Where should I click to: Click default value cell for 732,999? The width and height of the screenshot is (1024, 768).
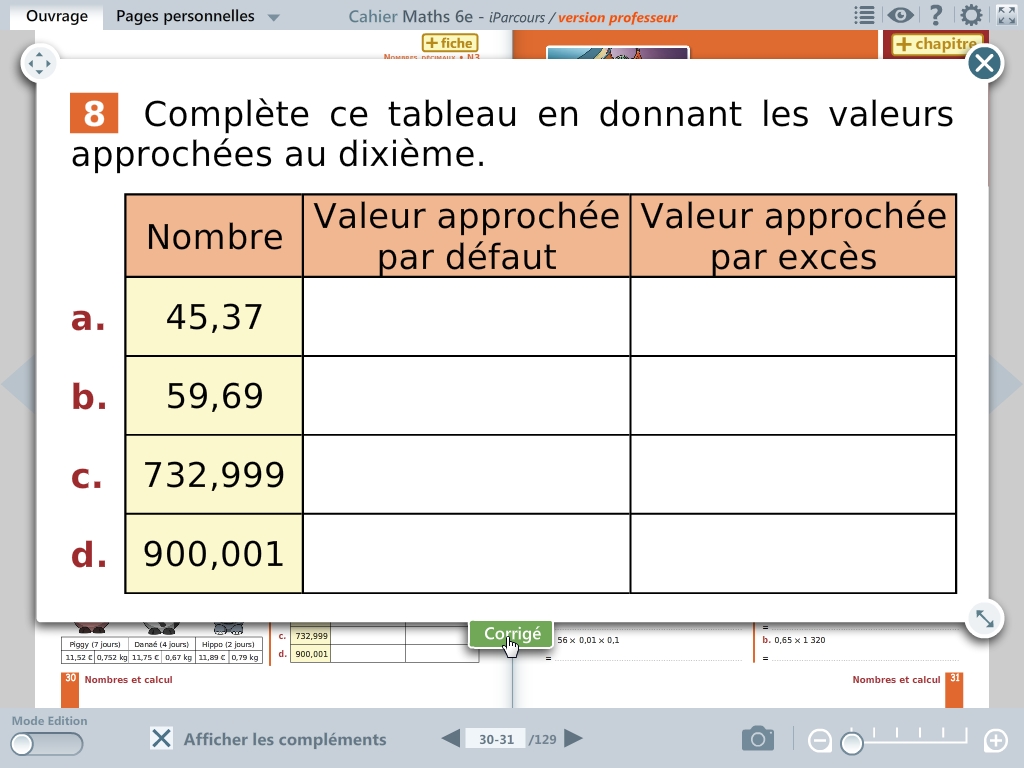pyautogui.click(x=466, y=475)
